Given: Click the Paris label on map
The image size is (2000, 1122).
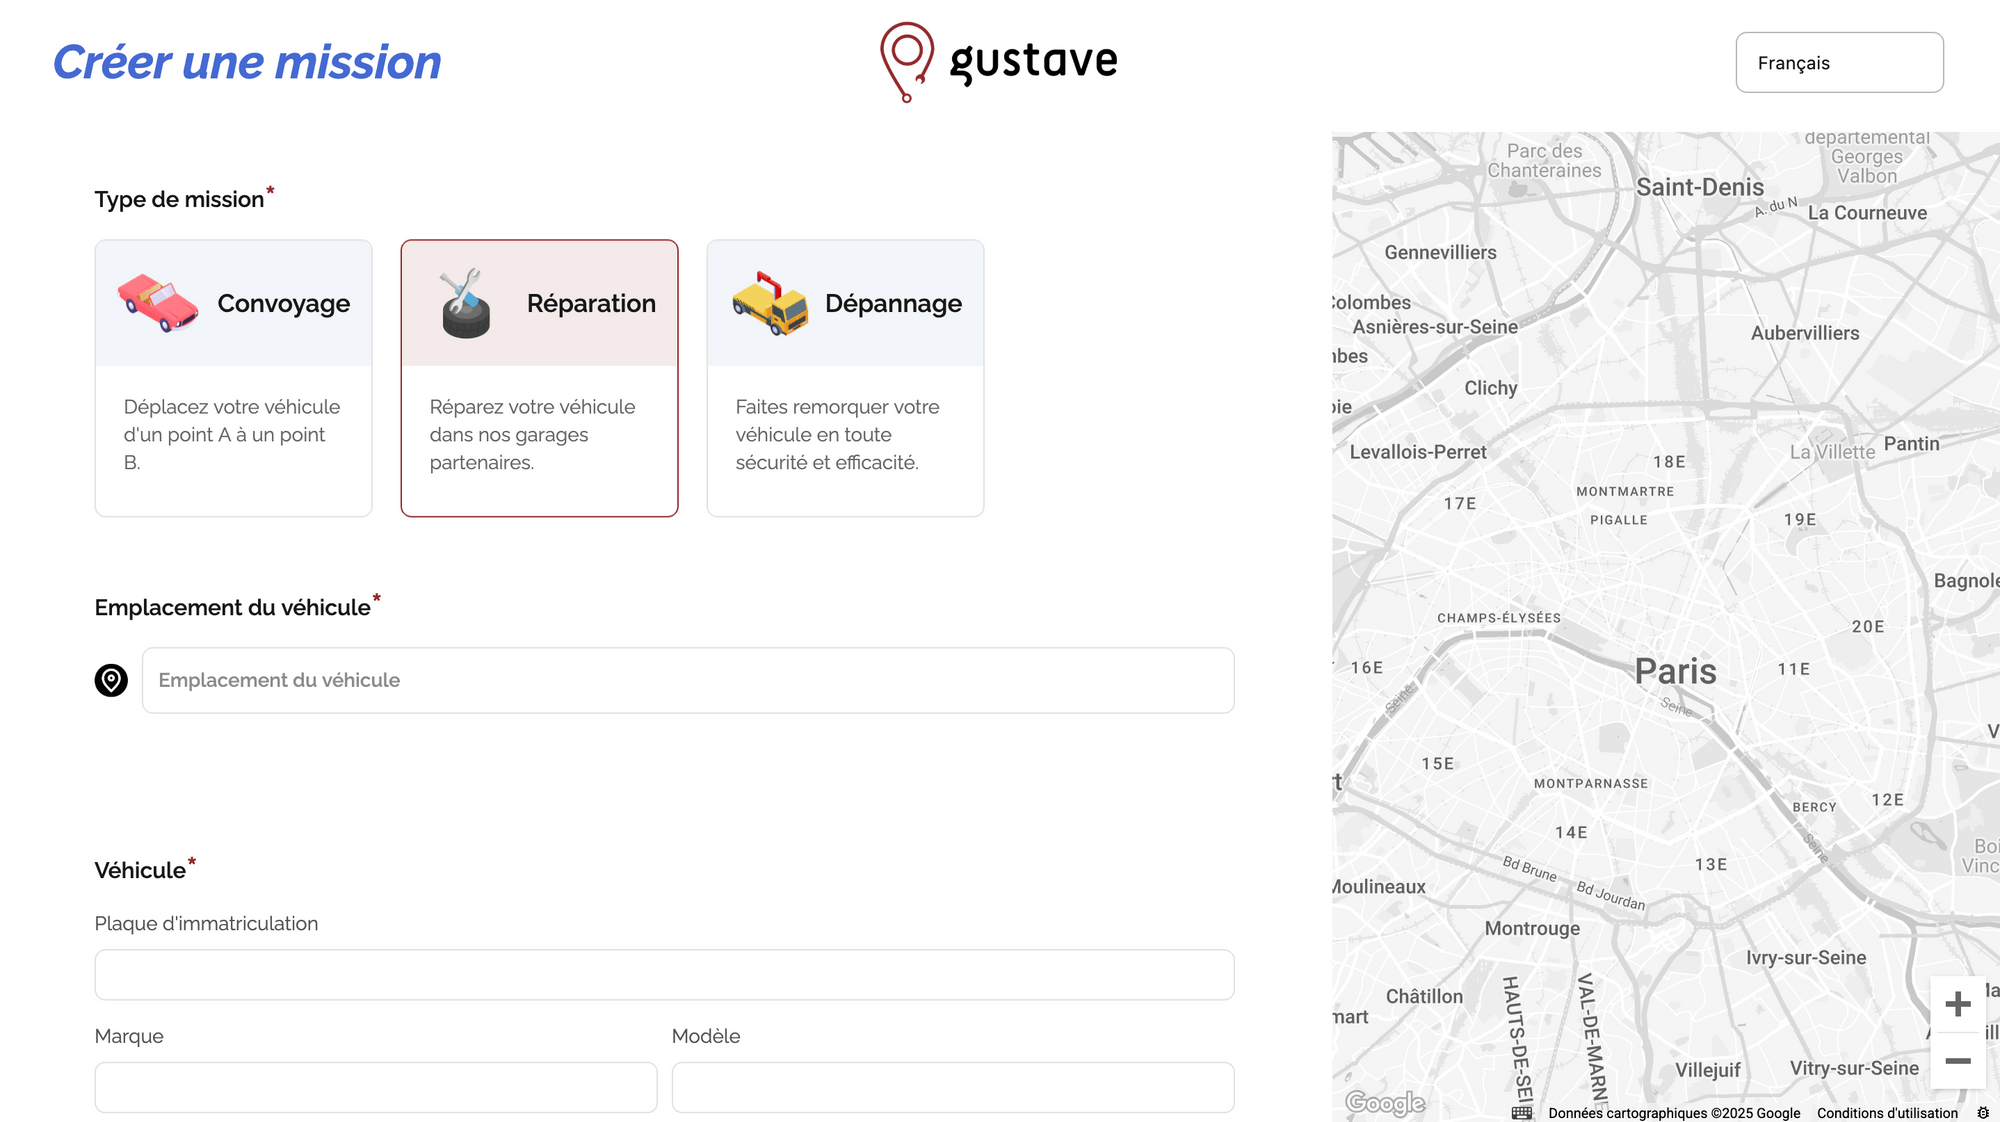Looking at the screenshot, I should [1675, 671].
